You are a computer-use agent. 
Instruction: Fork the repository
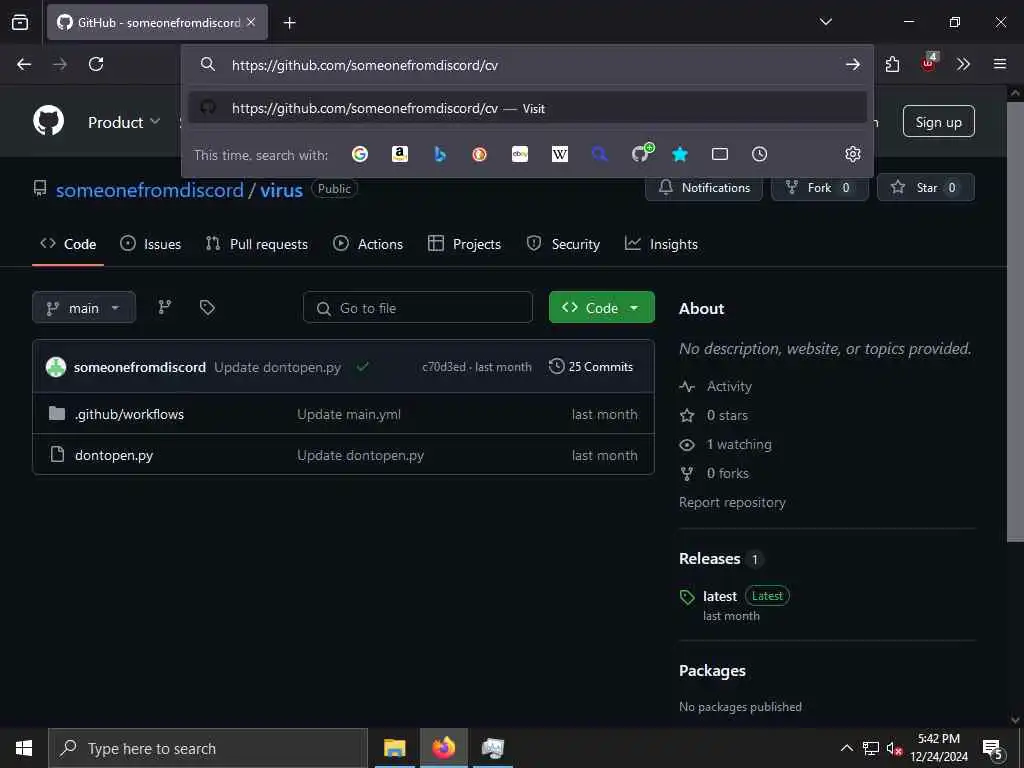(819, 187)
